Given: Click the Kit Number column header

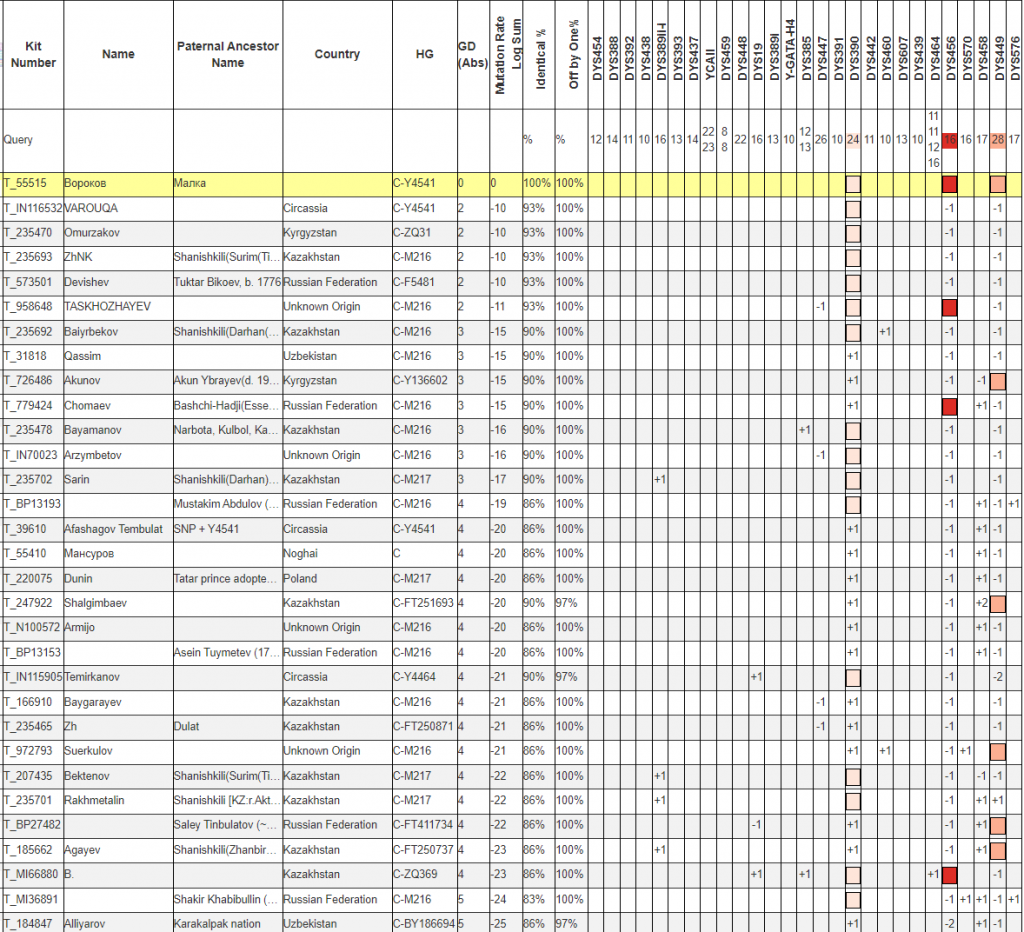Looking at the screenshot, I should click(x=32, y=54).
